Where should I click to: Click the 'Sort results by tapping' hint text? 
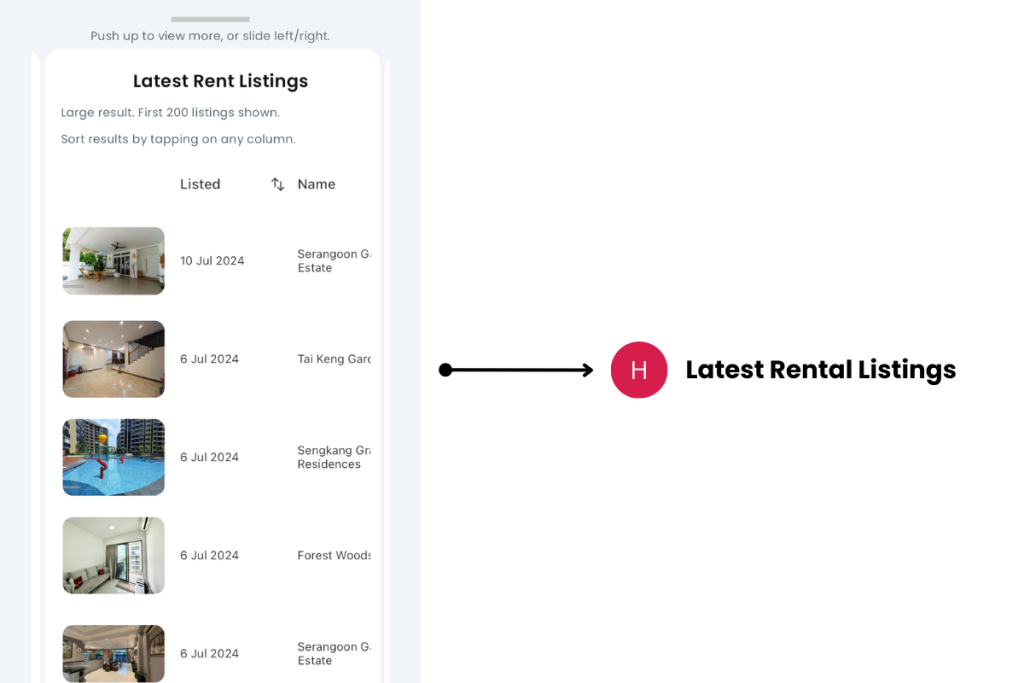tap(178, 139)
